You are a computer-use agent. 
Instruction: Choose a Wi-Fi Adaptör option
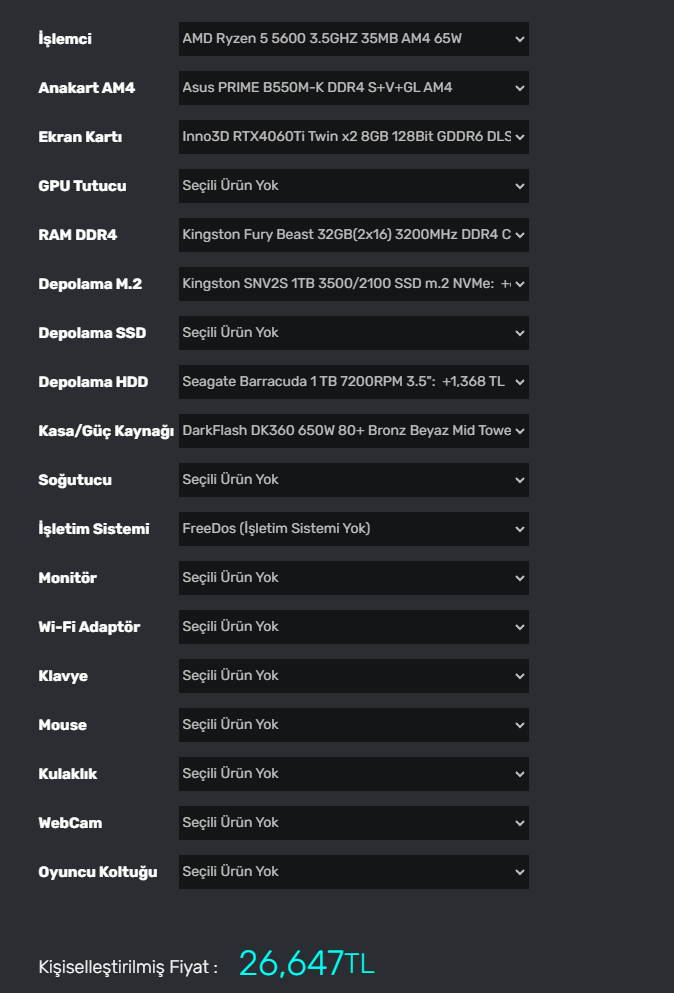click(x=353, y=627)
